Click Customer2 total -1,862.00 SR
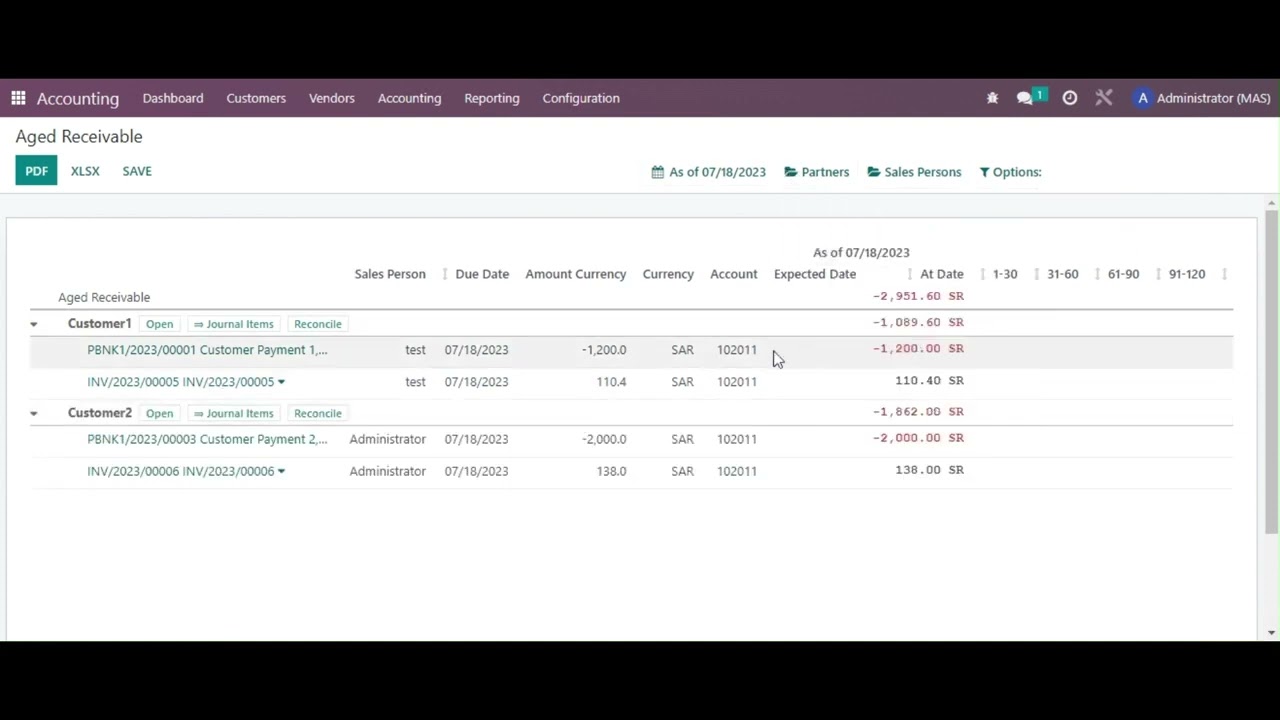The height and width of the screenshot is (720, 1280). point(918,411)
